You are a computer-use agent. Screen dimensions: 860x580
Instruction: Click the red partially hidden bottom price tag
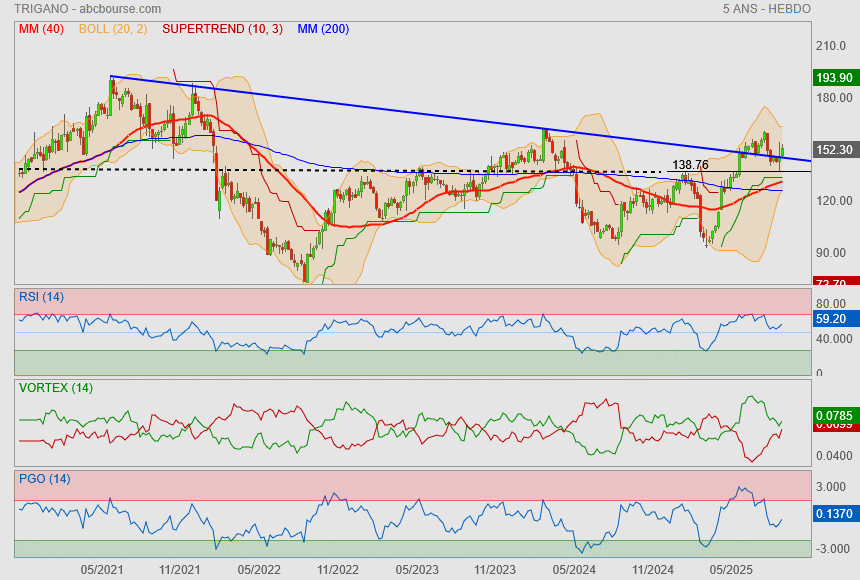tap(834, 283)
